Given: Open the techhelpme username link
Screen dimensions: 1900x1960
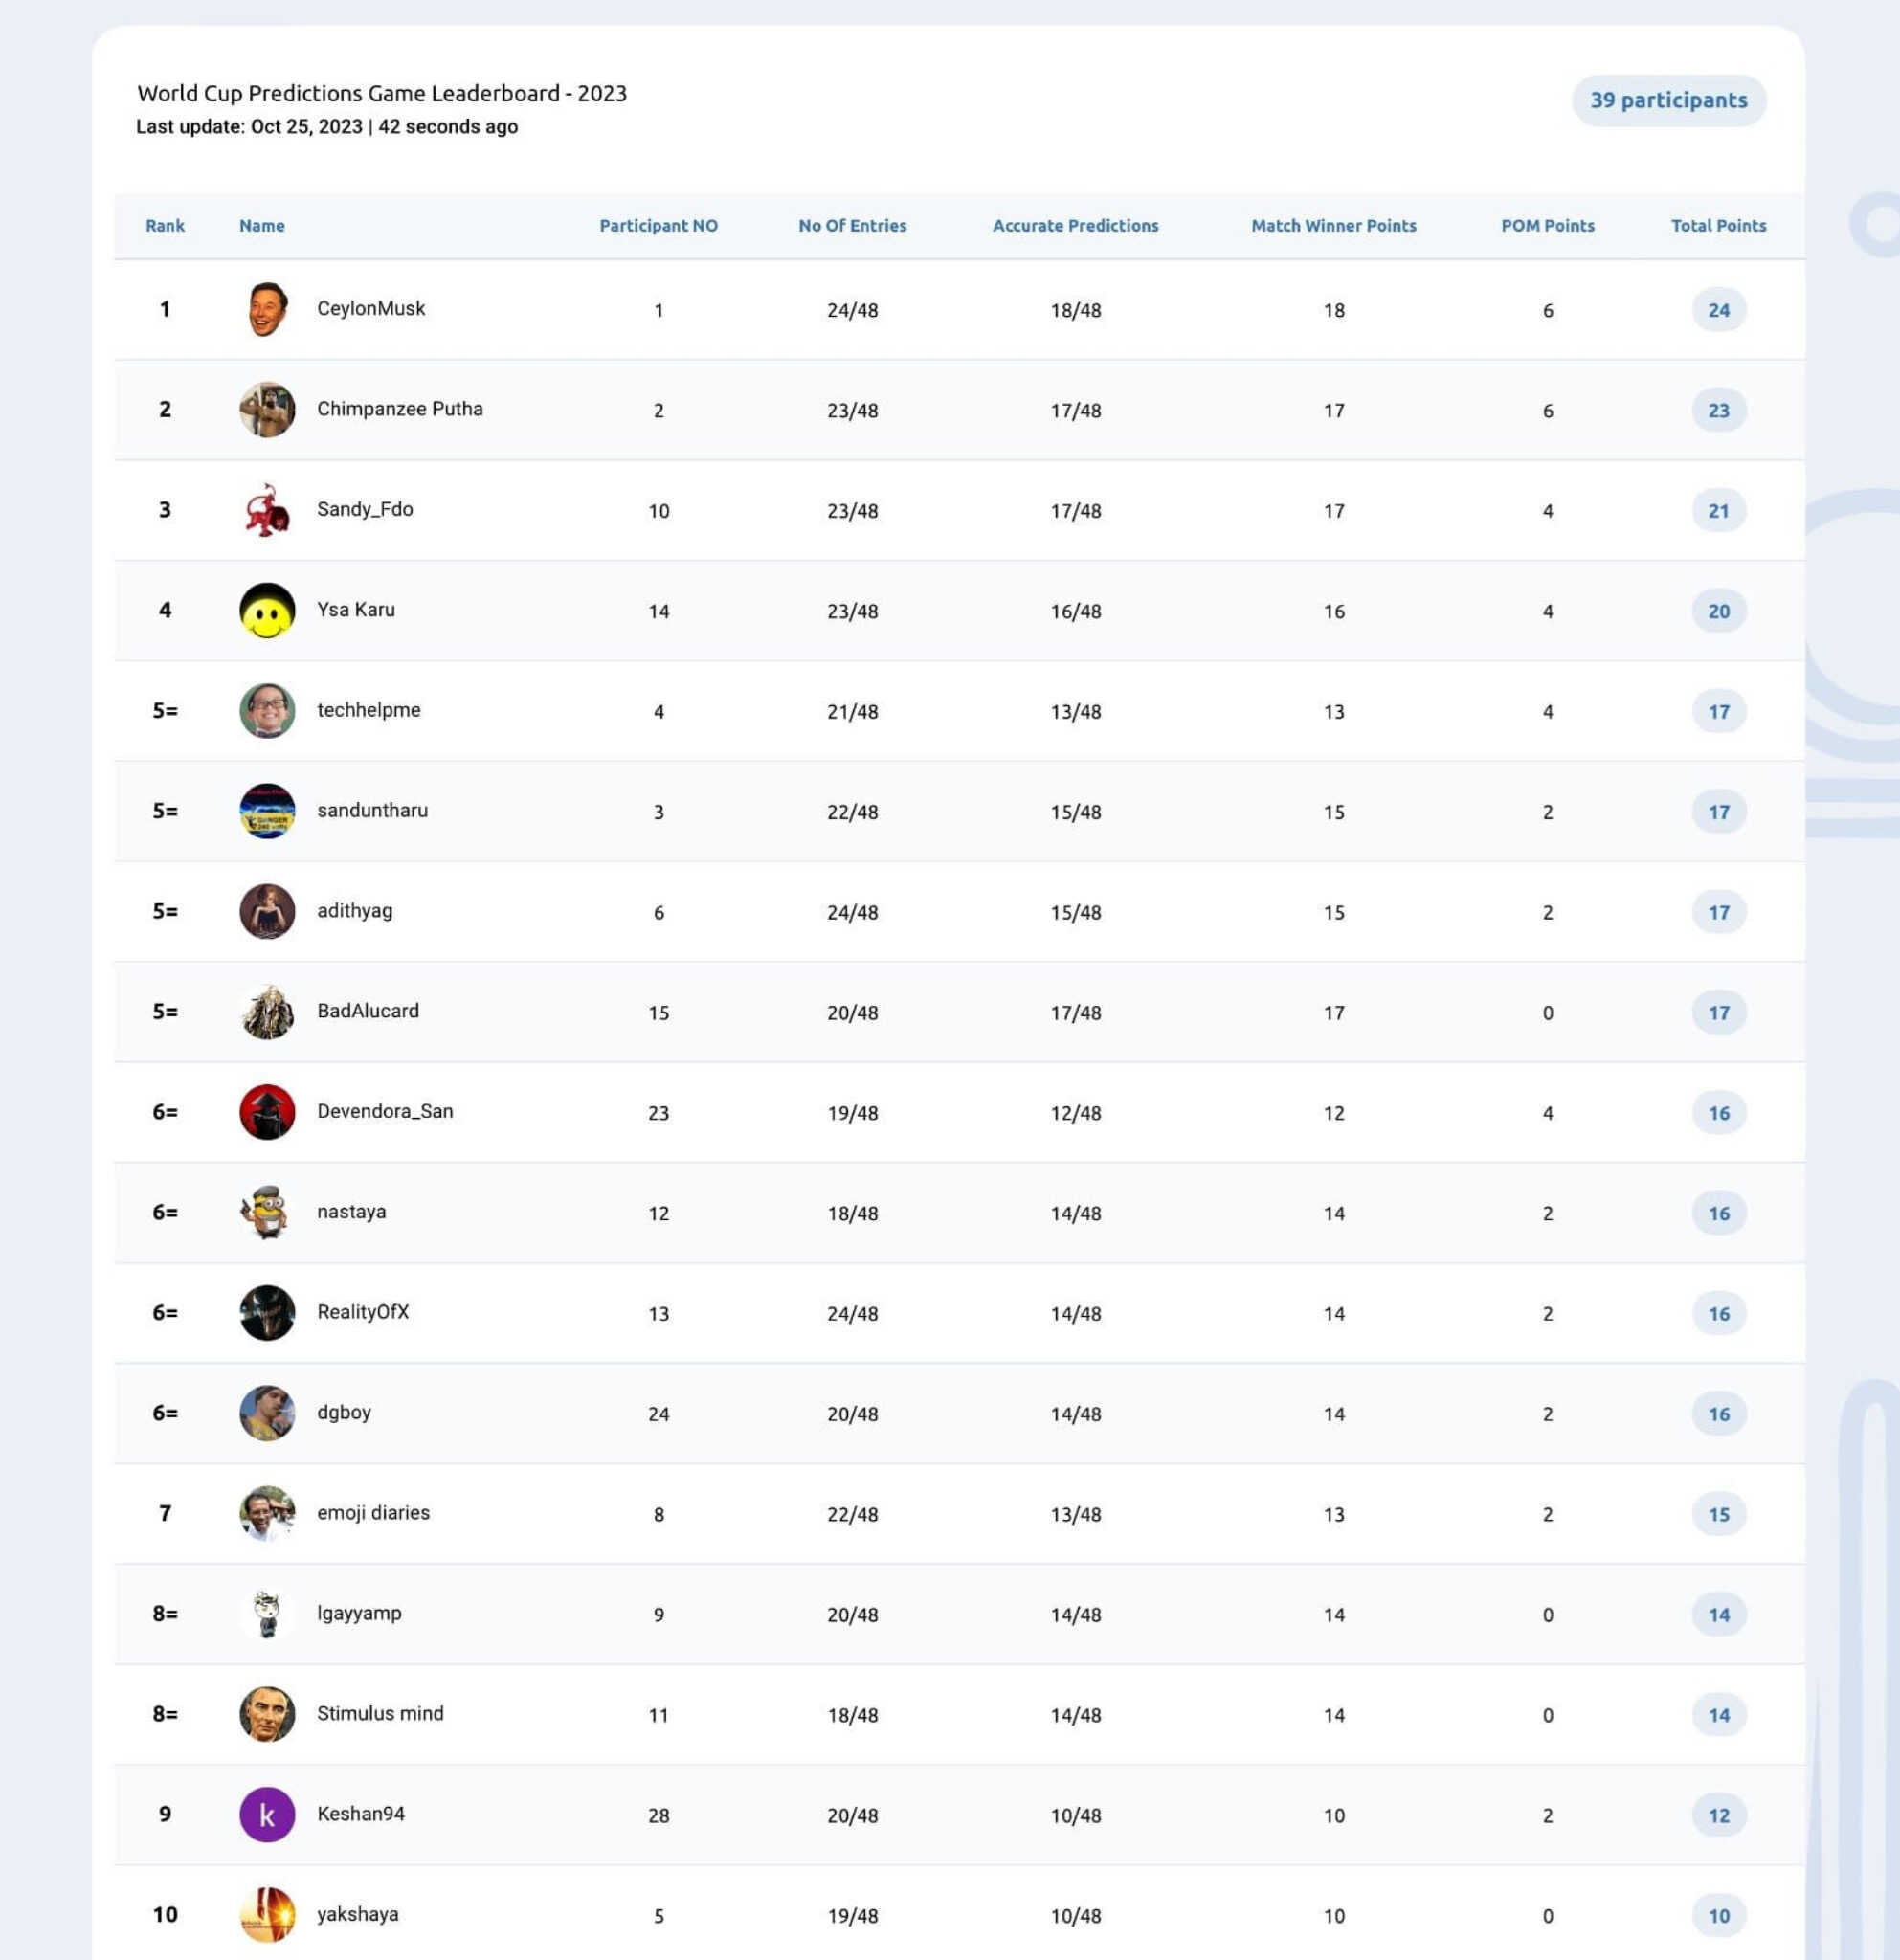Looking at the screenshot, I should pos(369,710).
